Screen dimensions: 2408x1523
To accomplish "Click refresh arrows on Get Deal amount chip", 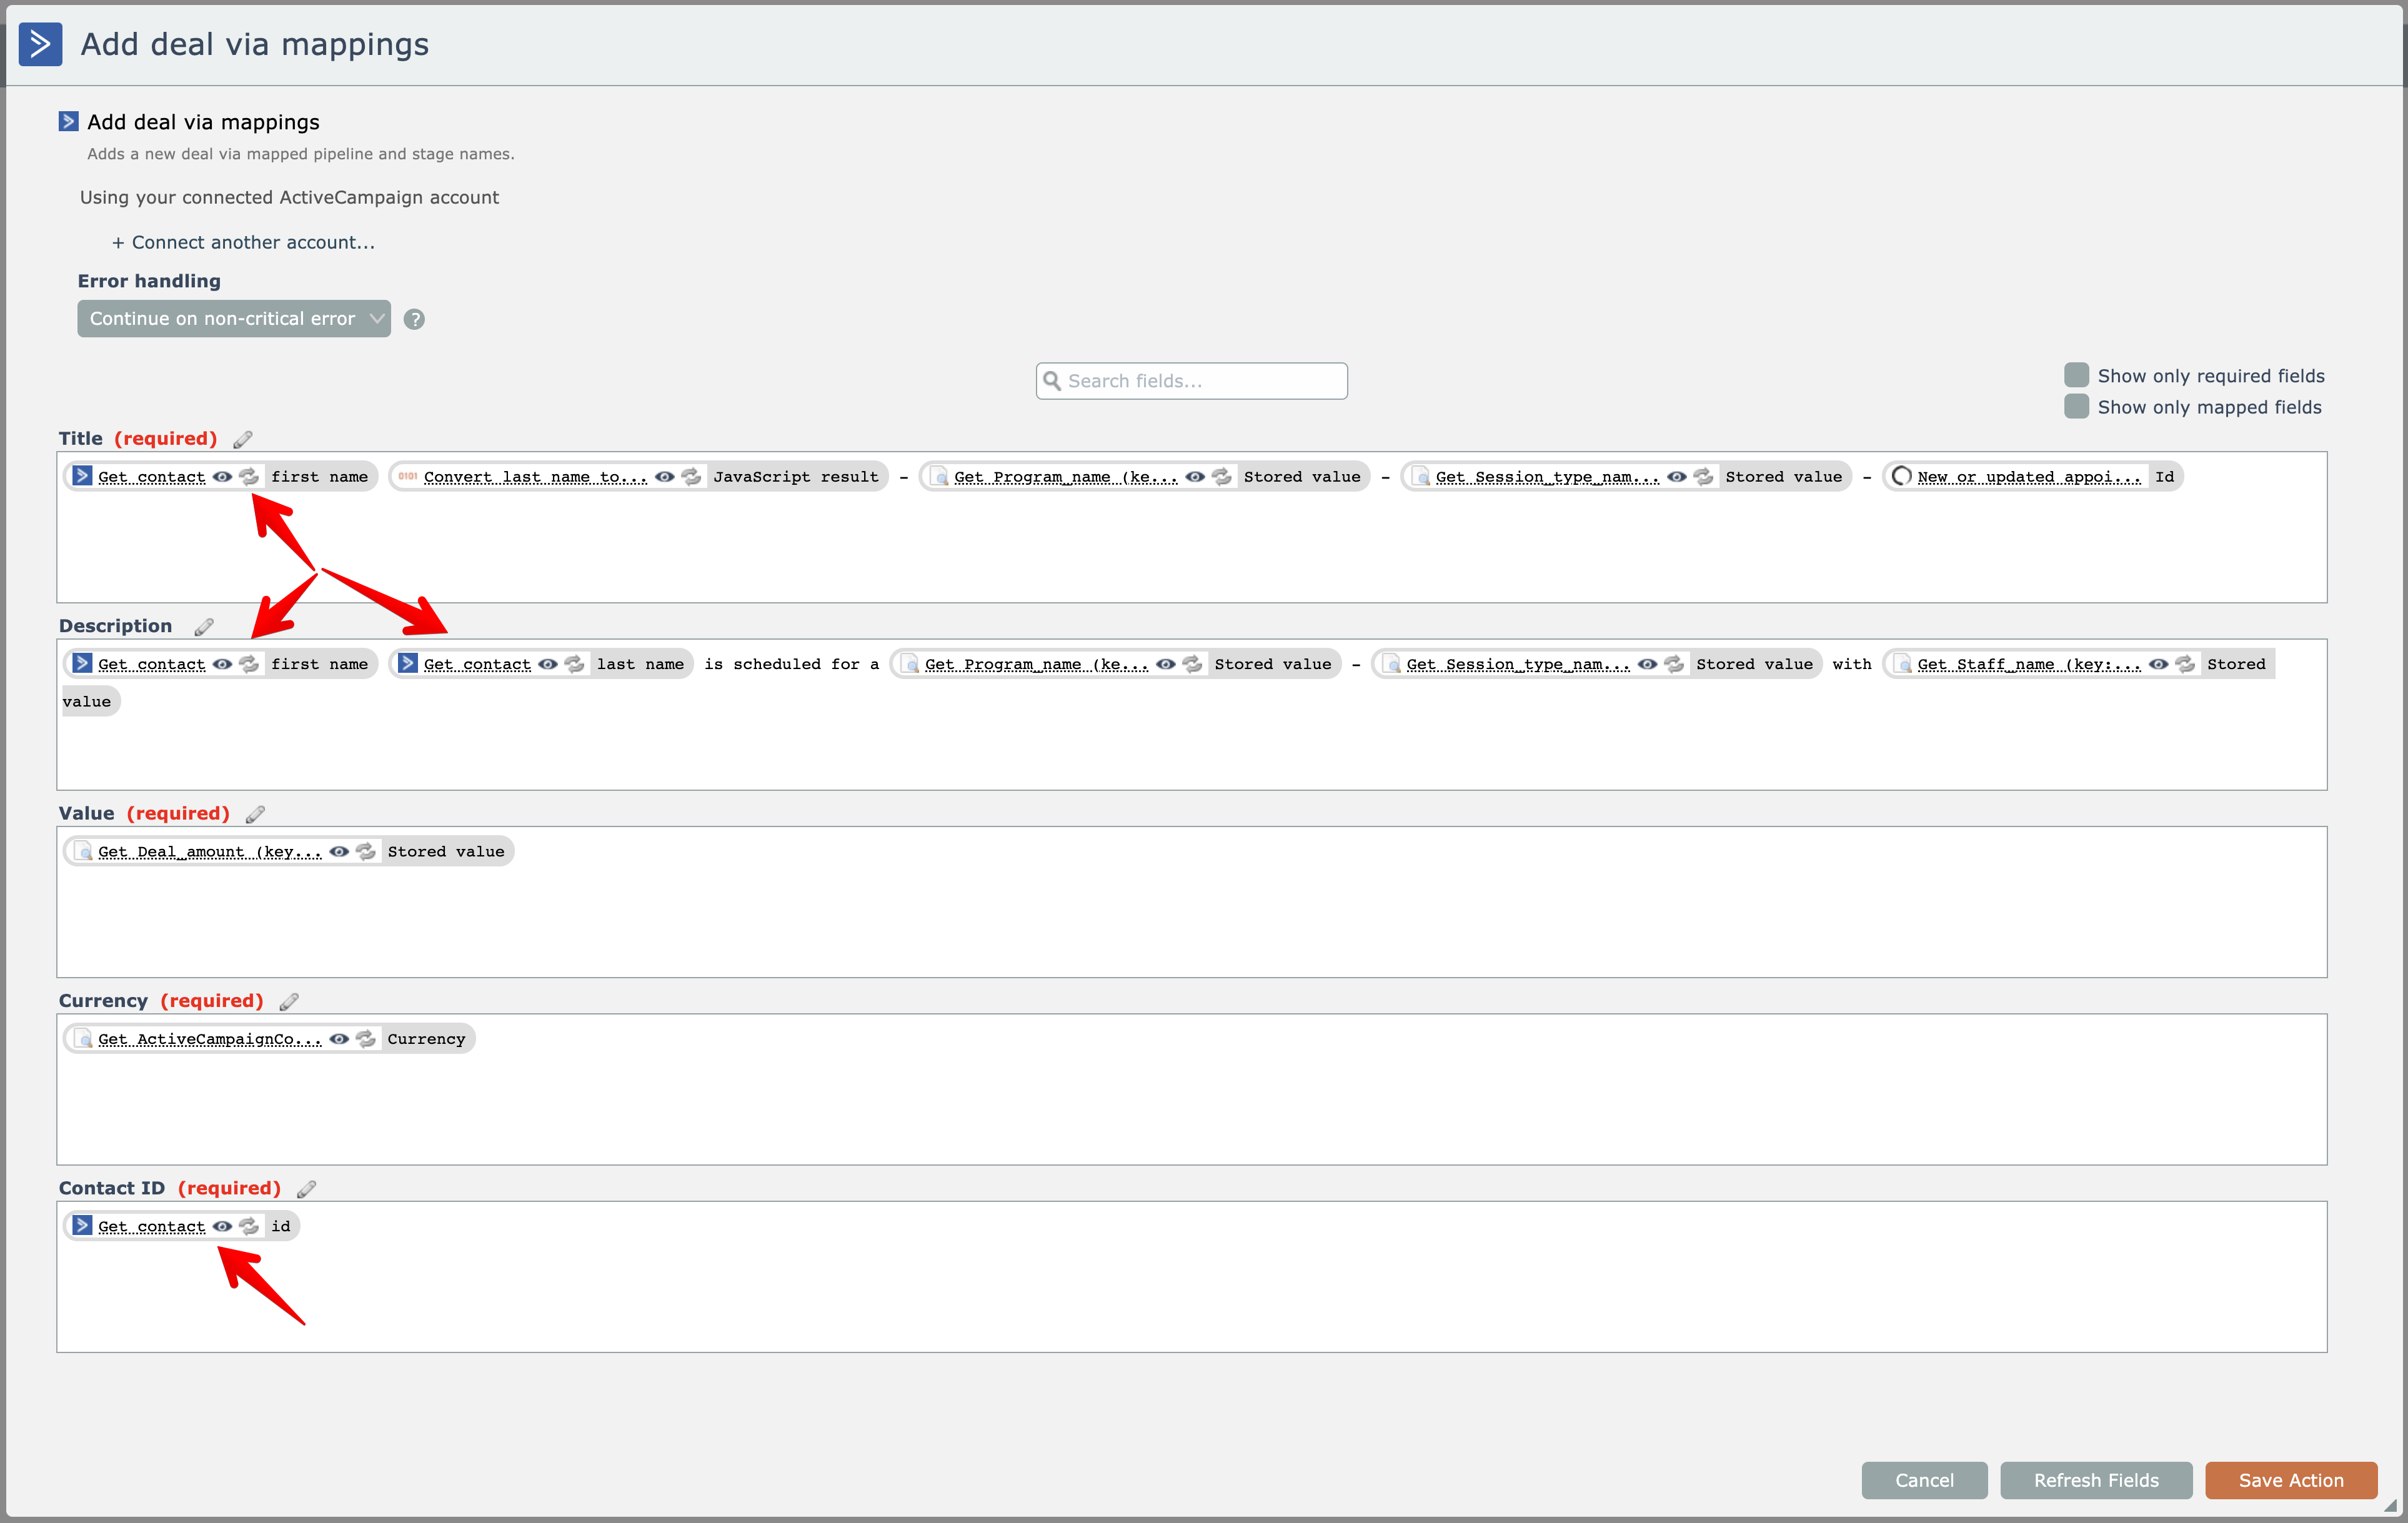I will pos(366,852).
